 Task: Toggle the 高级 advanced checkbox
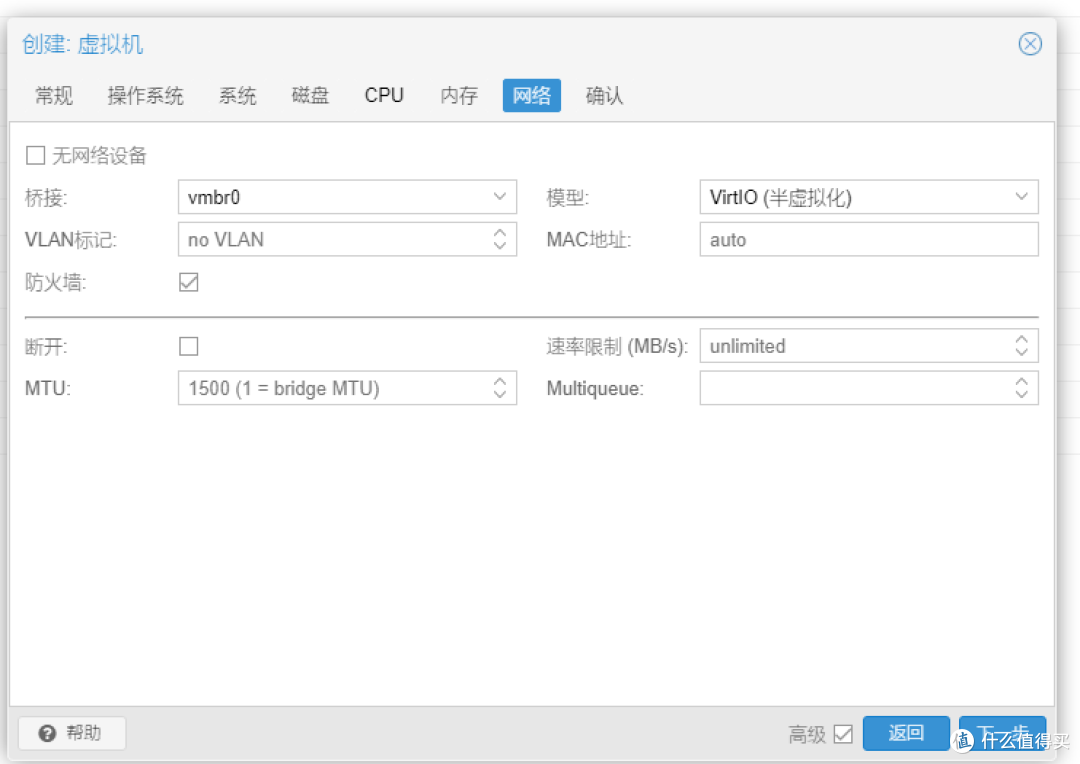843,734
